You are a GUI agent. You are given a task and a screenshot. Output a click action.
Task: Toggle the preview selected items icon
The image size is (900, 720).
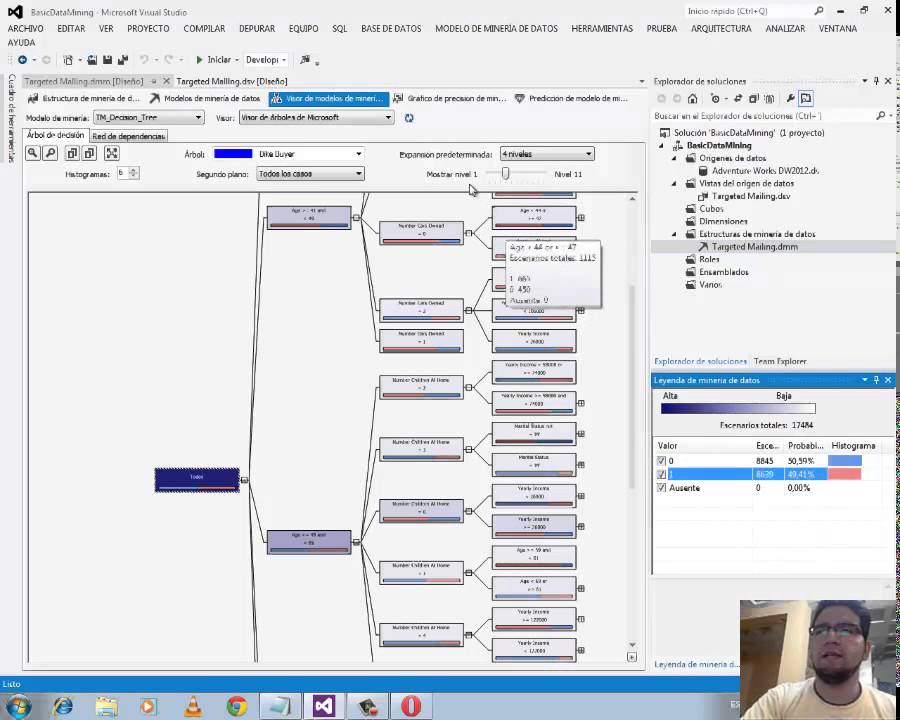[806, 99]
